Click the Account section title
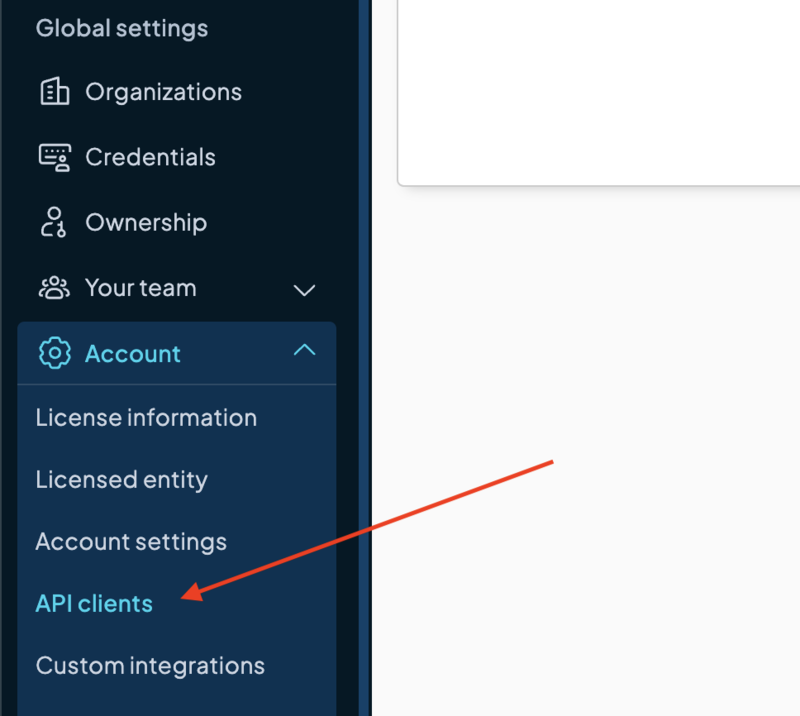 133,354
